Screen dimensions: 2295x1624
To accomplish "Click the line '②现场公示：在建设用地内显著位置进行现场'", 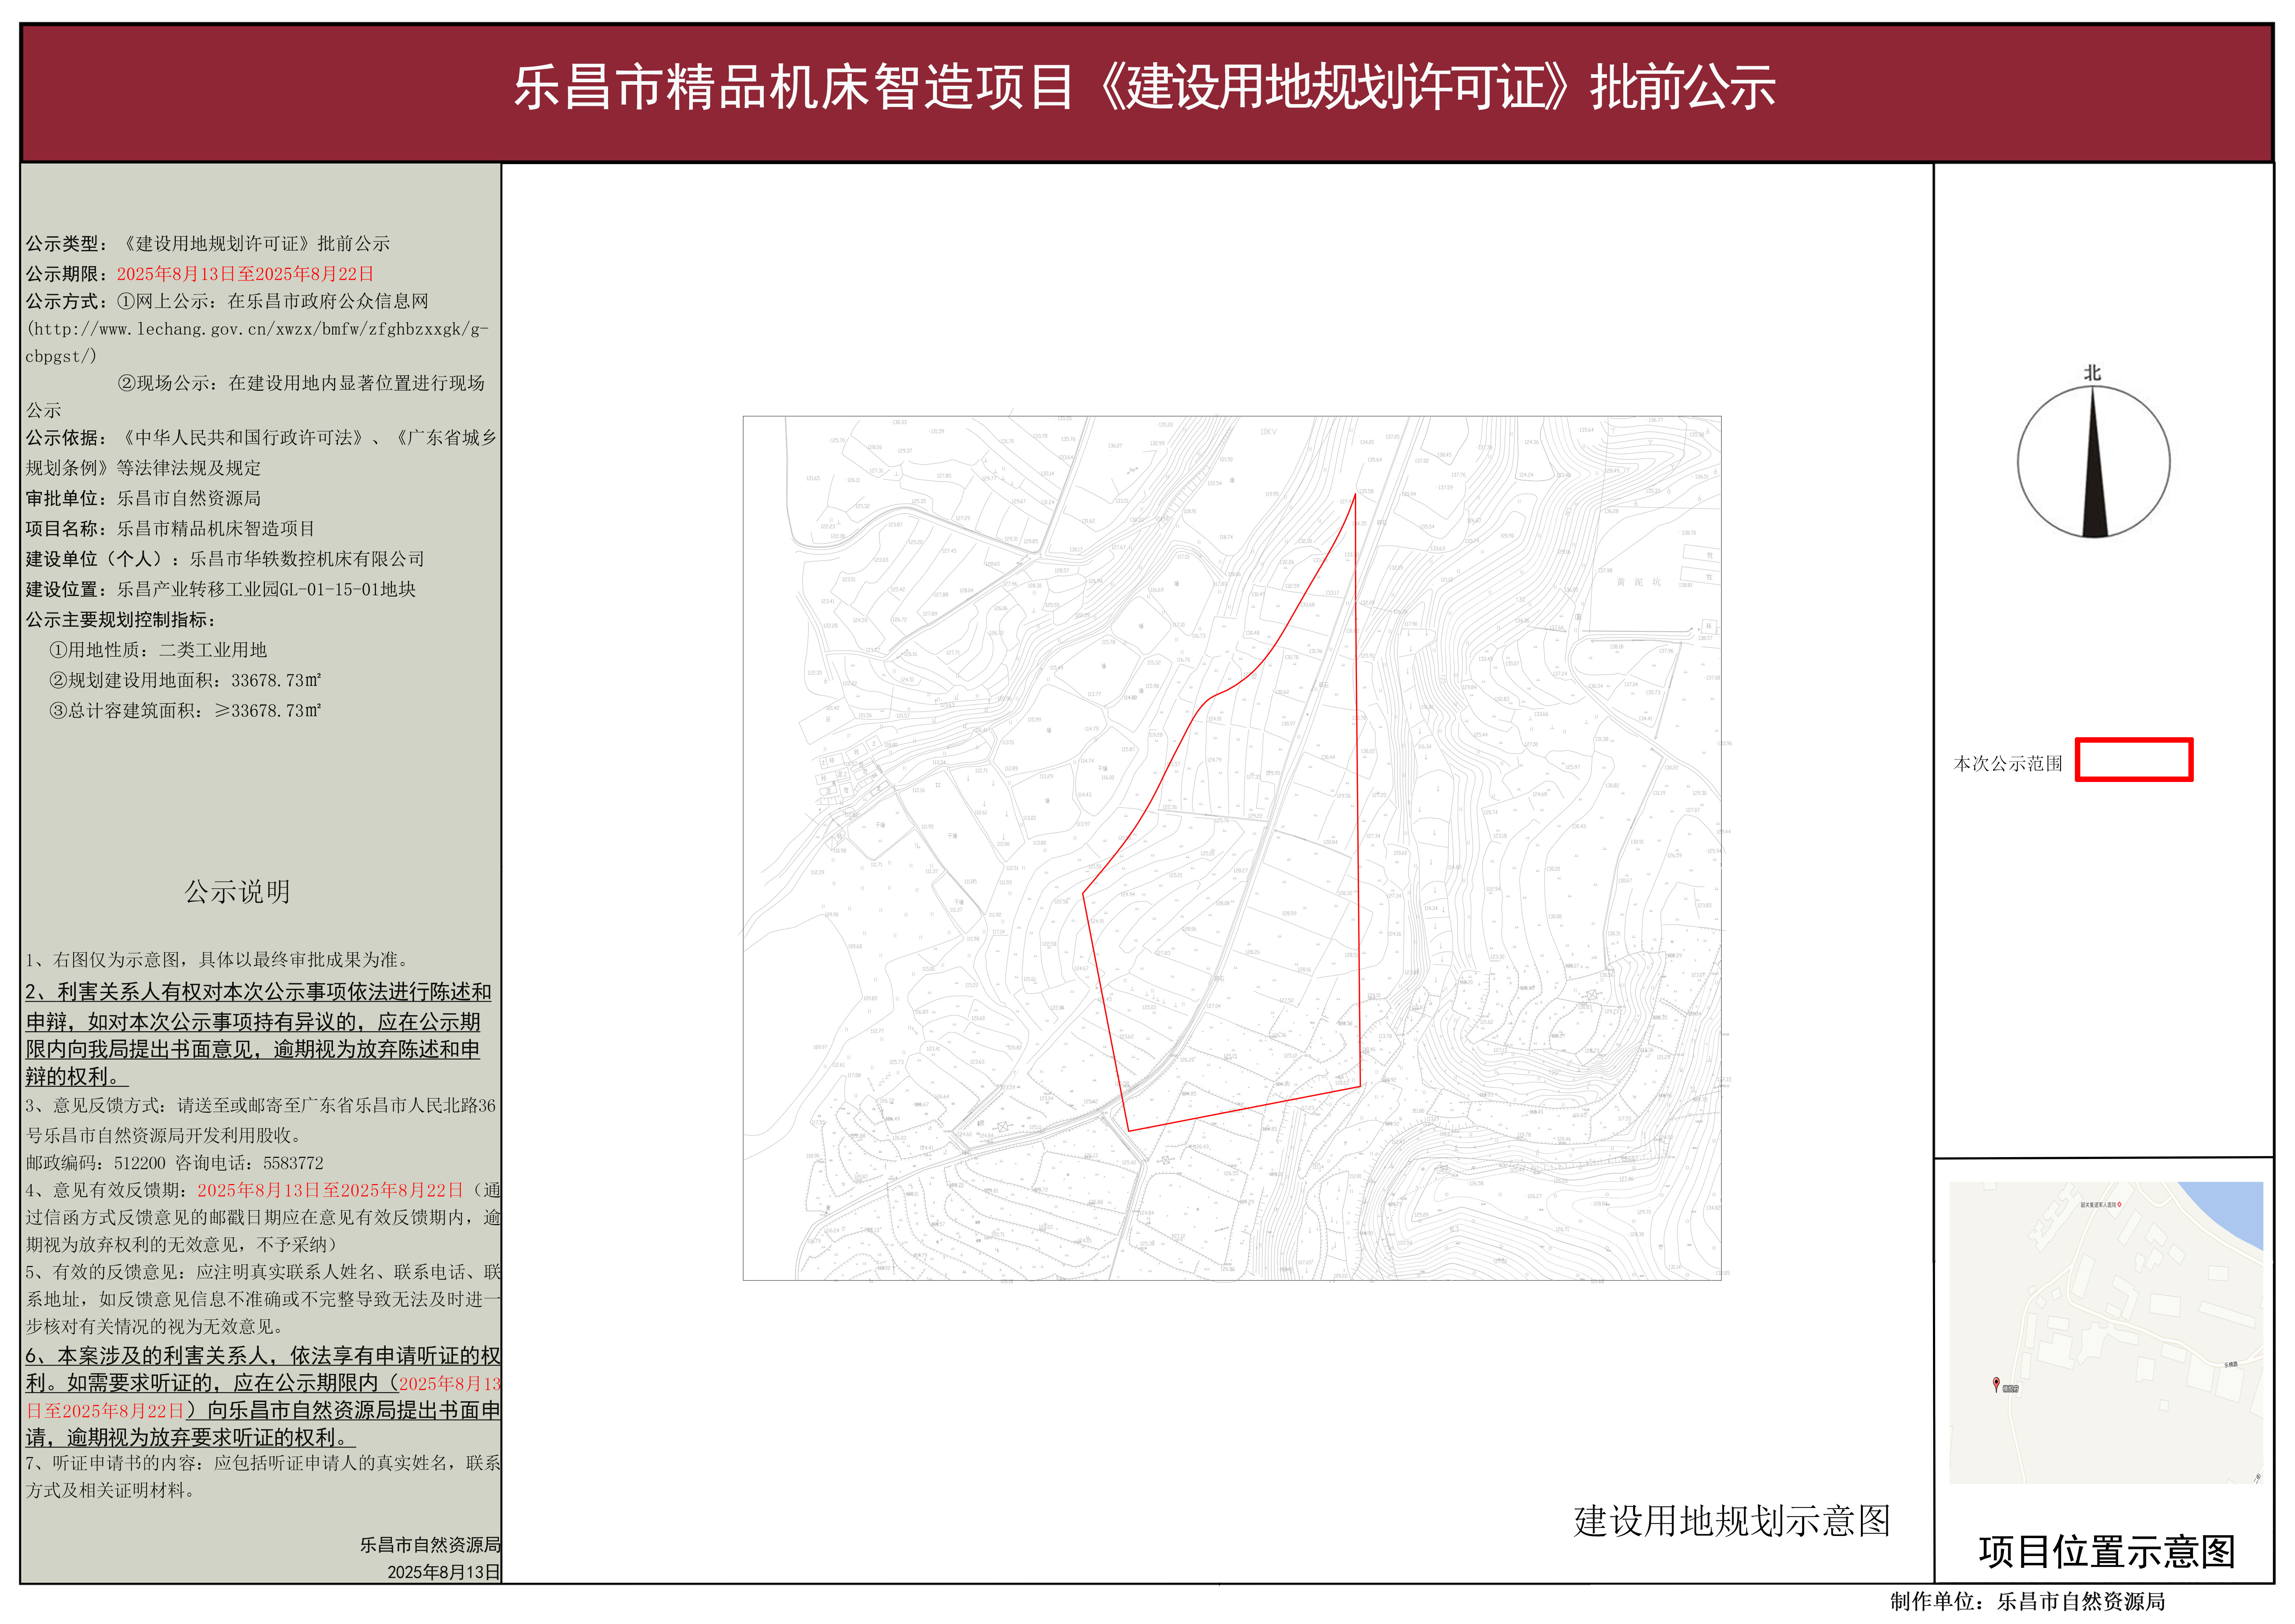I will (301, 383).
